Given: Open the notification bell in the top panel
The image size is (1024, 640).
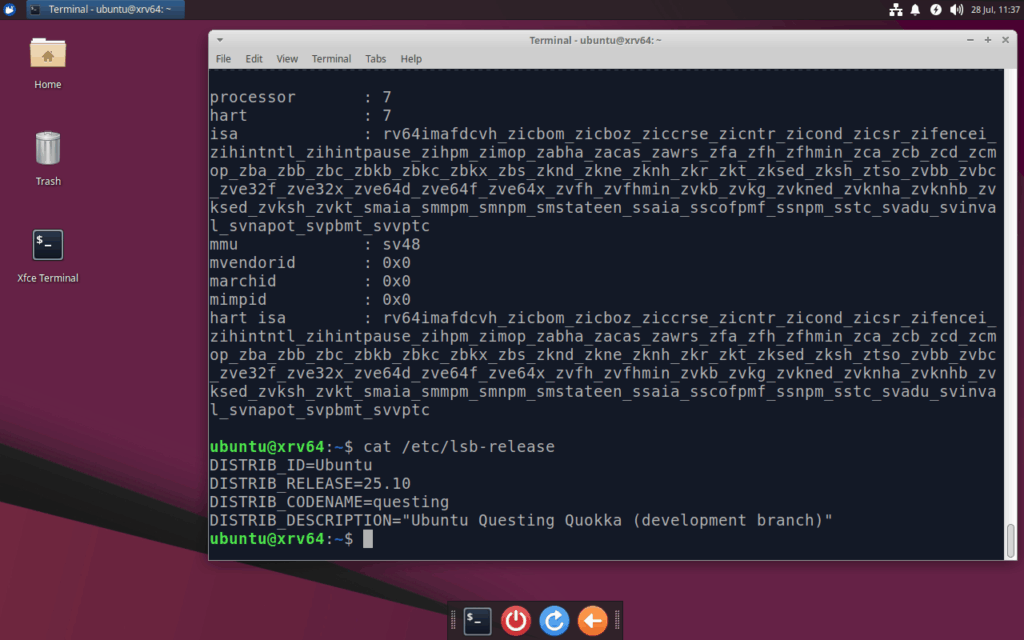Looking at the screenshot, I should pos(915,9).
